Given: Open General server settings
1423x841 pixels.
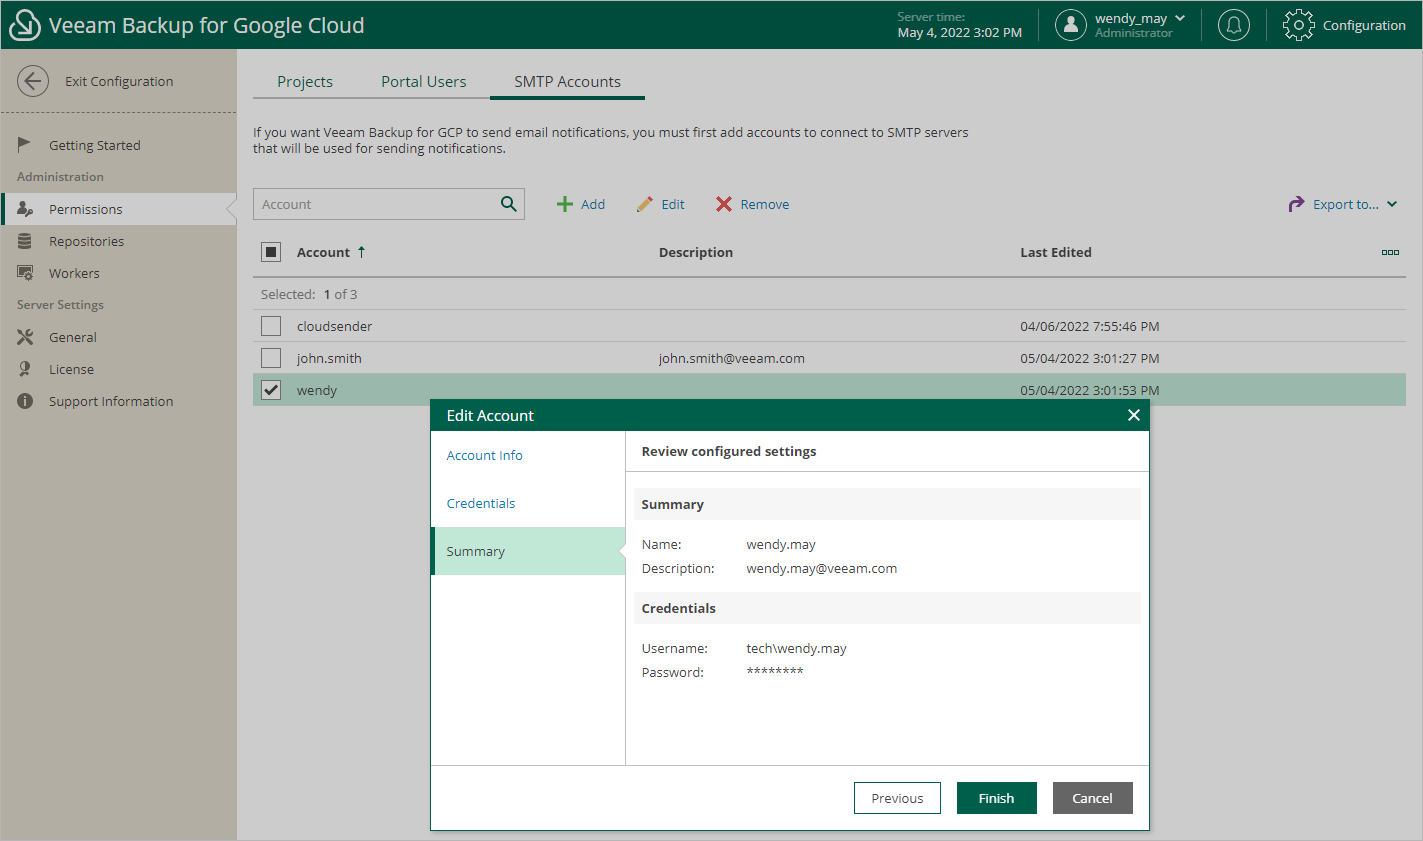Looking at the screenshot, I should pyautogui.click(x=73, y=337).
